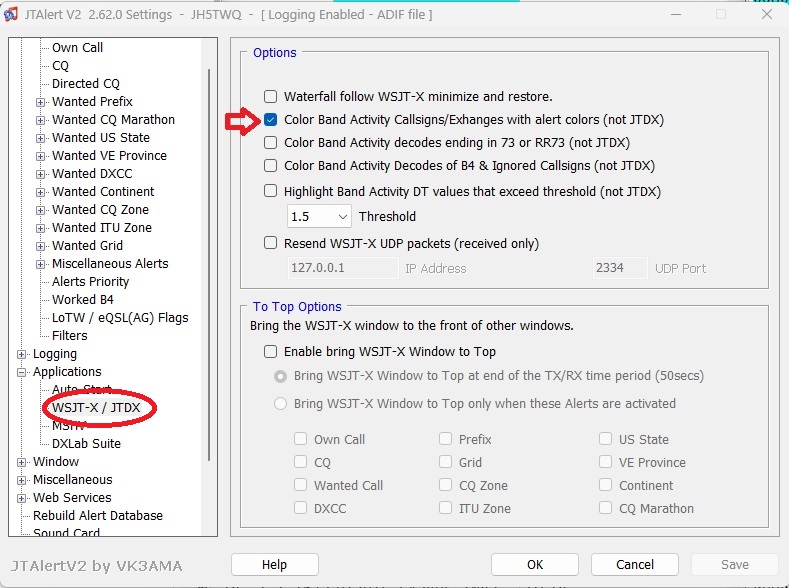Screen dimensions: 789x588
Task: Toggle the US State alert checkbox
Action: pos(605,439)
